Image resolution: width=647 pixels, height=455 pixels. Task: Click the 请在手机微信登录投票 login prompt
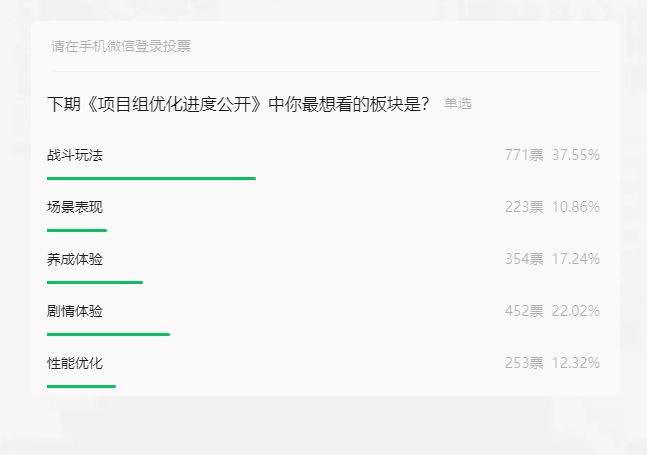(x=121, y=46)
